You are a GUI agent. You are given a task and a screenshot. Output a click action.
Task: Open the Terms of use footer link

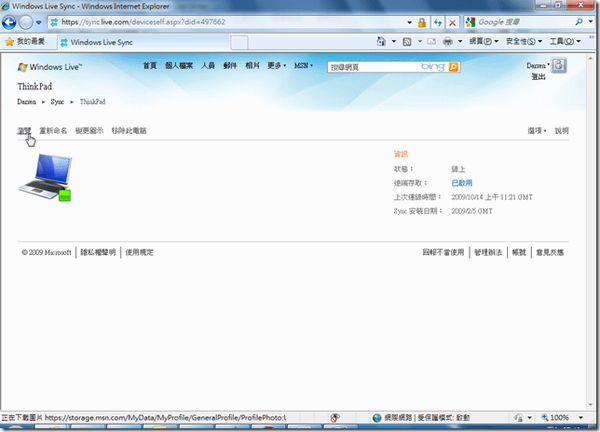pos(139,252)
